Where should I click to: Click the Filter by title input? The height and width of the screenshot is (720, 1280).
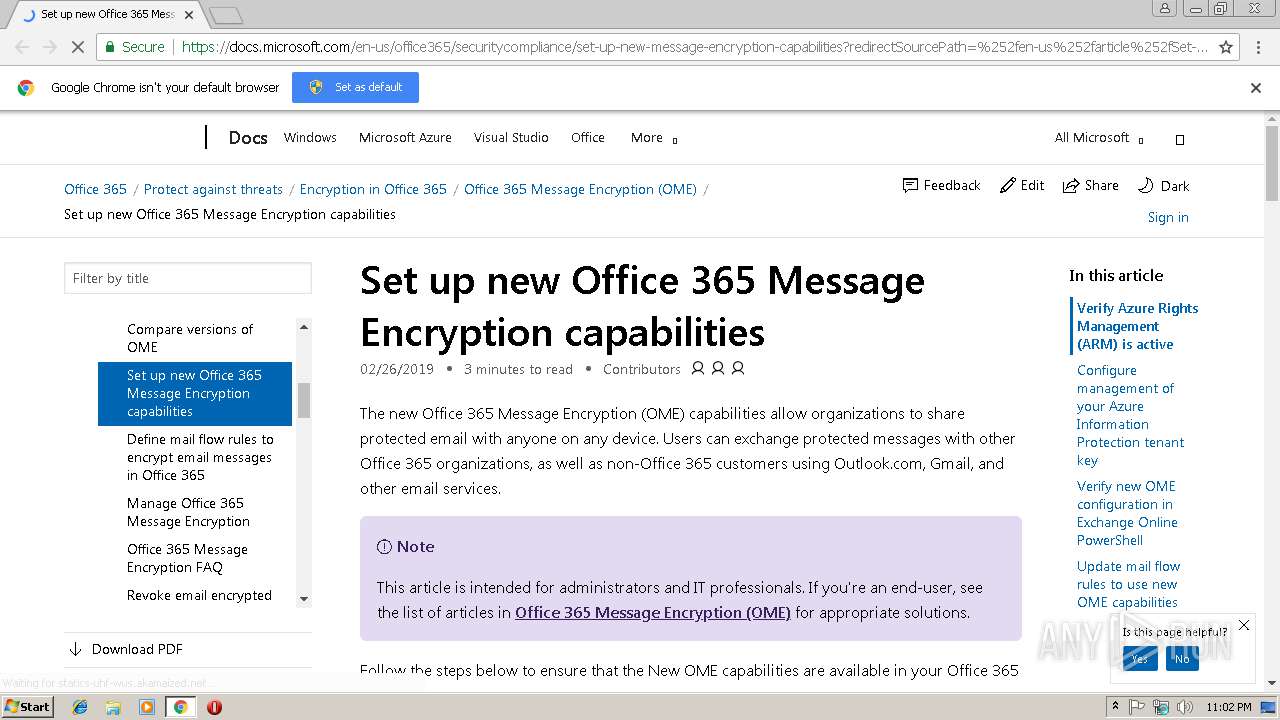[x=188, y=278]
